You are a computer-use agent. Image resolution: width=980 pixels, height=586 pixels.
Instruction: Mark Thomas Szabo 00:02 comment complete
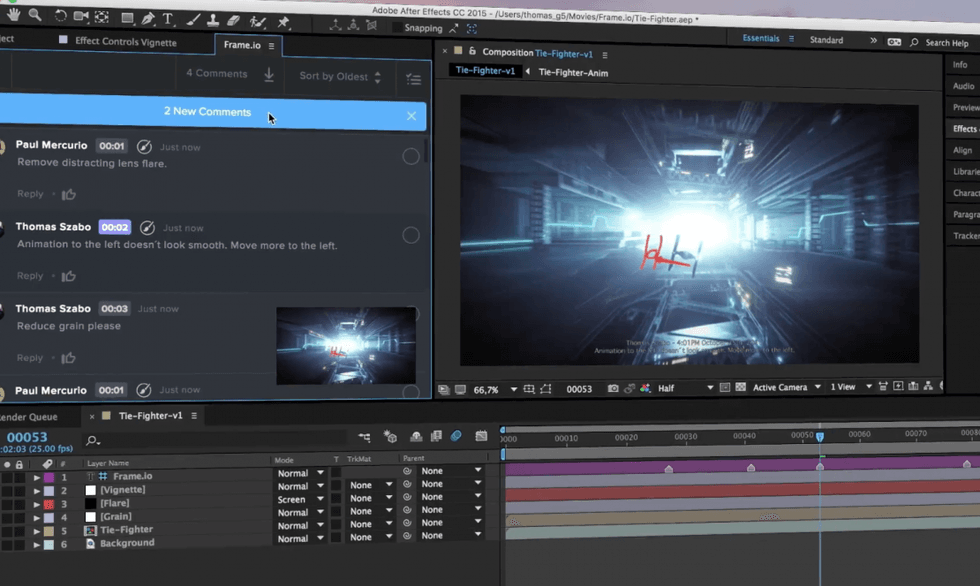click(x=411, y=235)
